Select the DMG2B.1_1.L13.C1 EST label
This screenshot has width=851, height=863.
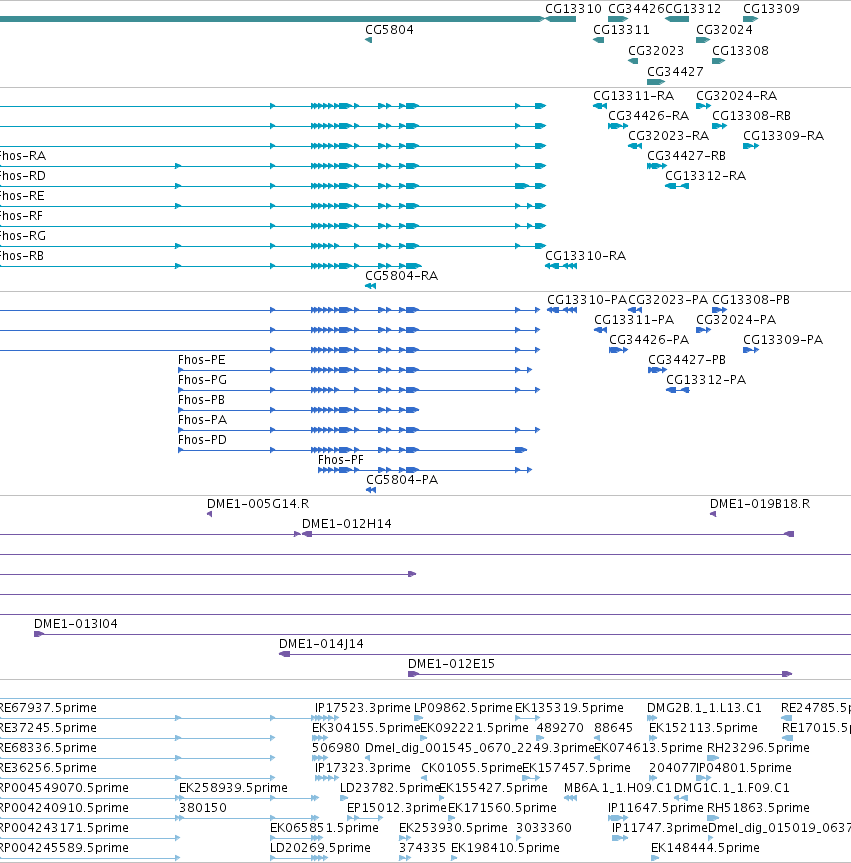(704, 708)
